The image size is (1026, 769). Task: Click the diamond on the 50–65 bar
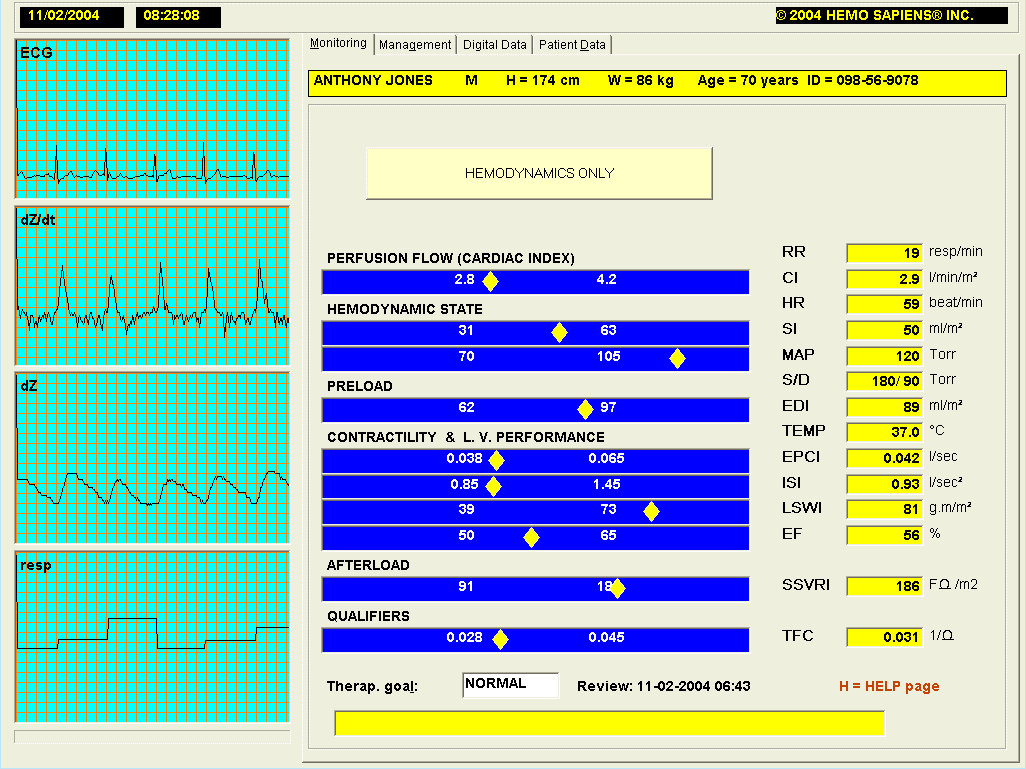coord(531,538)
